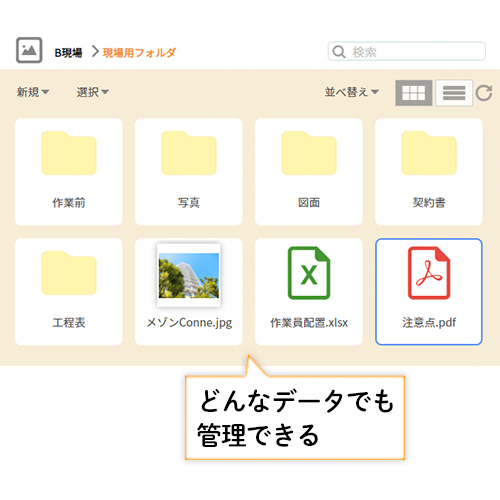The image size is (500, 500).
Task: Expand the 並べ替え sort dropdown
Action: (352, 92)
